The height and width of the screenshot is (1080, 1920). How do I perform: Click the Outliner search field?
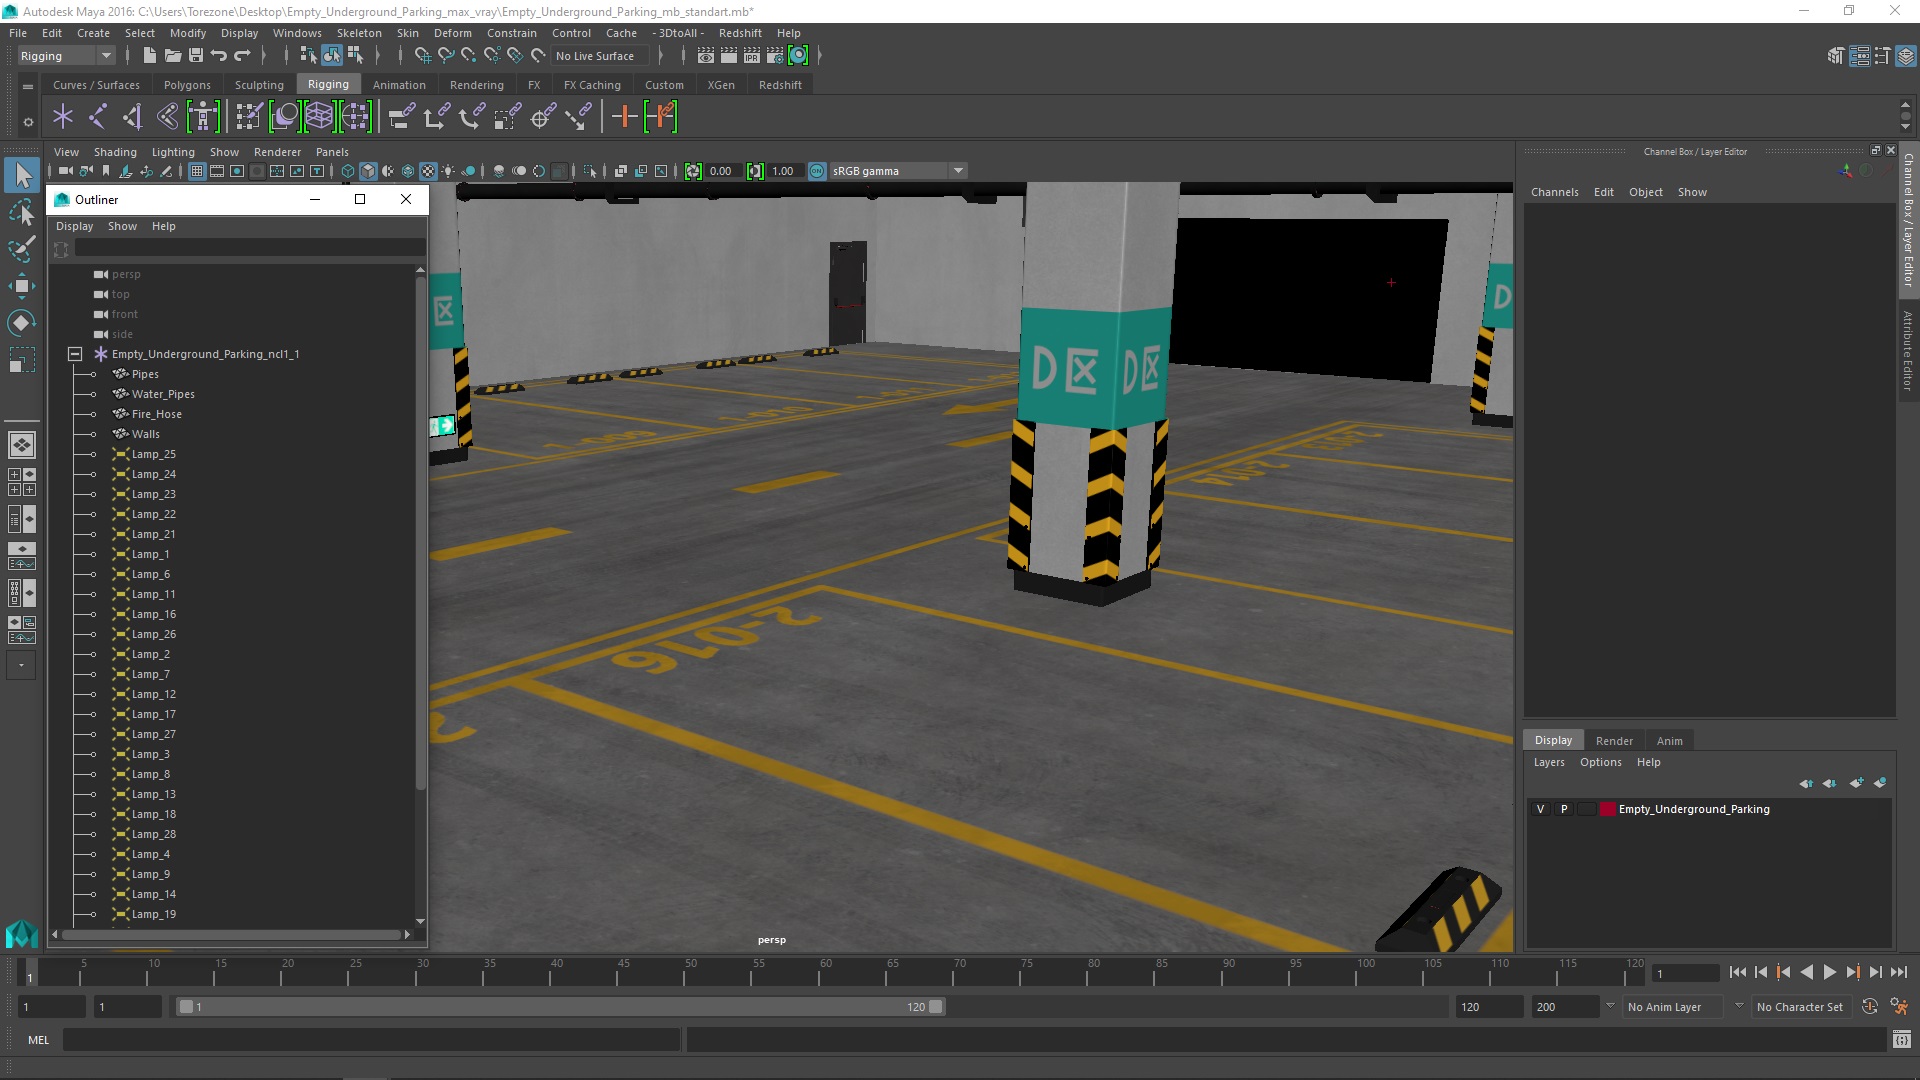[250, 248]
